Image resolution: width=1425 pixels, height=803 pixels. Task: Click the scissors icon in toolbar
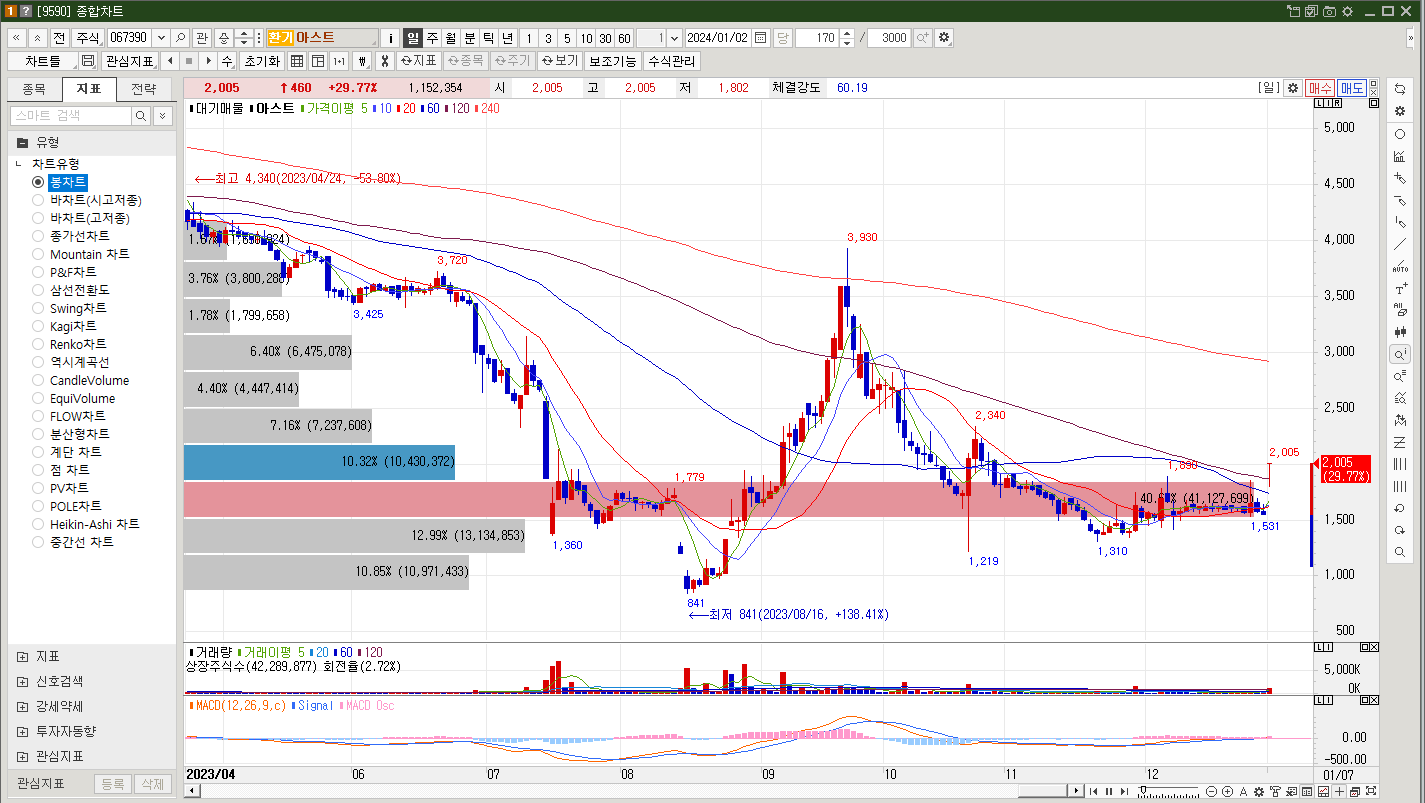(384, 61)
